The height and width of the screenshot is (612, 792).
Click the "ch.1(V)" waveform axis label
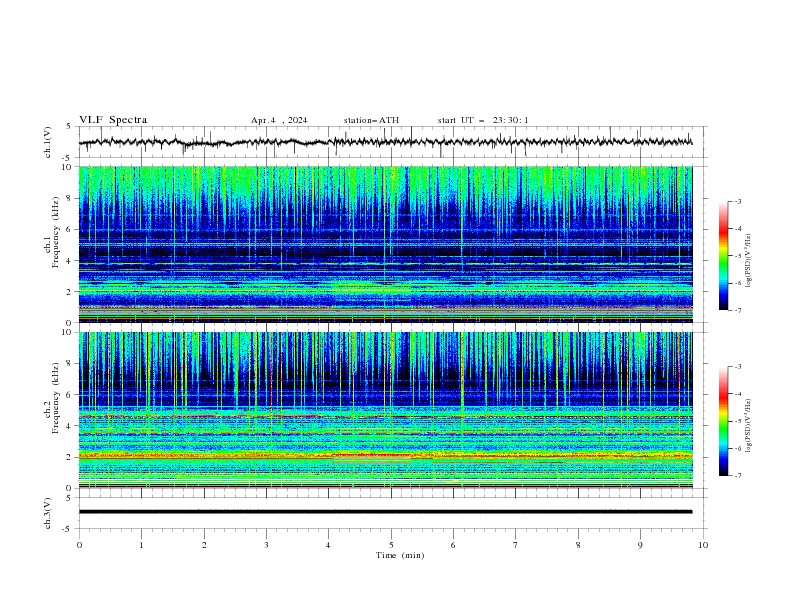tap(48, 142)
